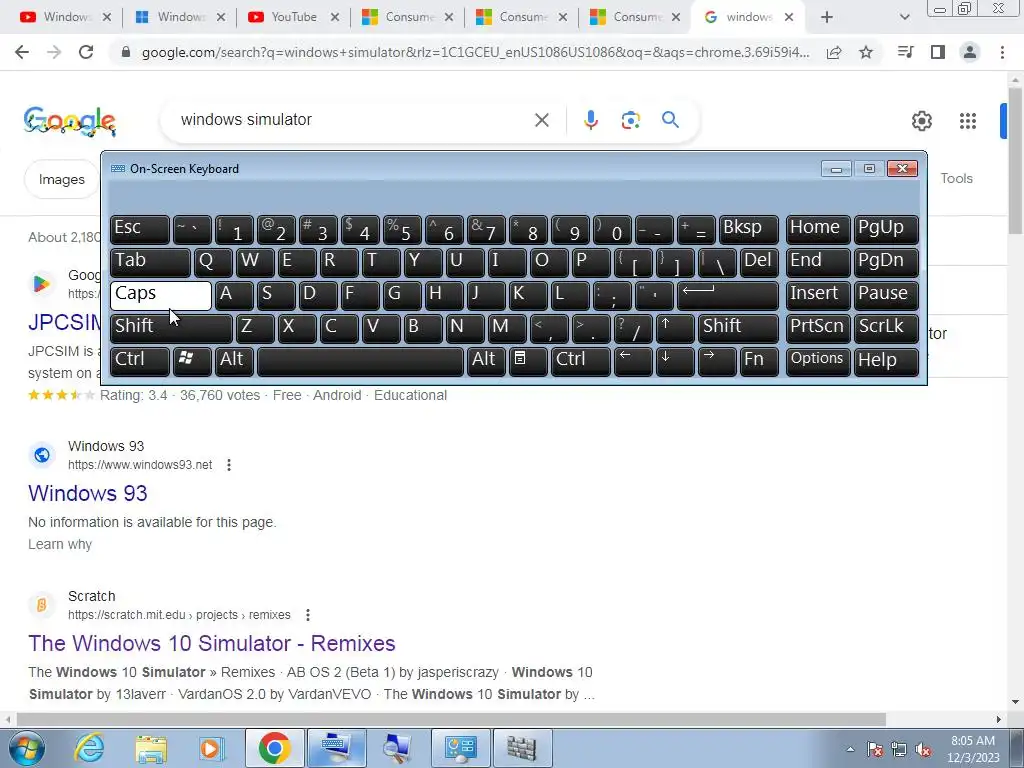This screenshot has height=768, width=1024.
Task: Click the space bar on the keyboard
Action: point(360,361)
